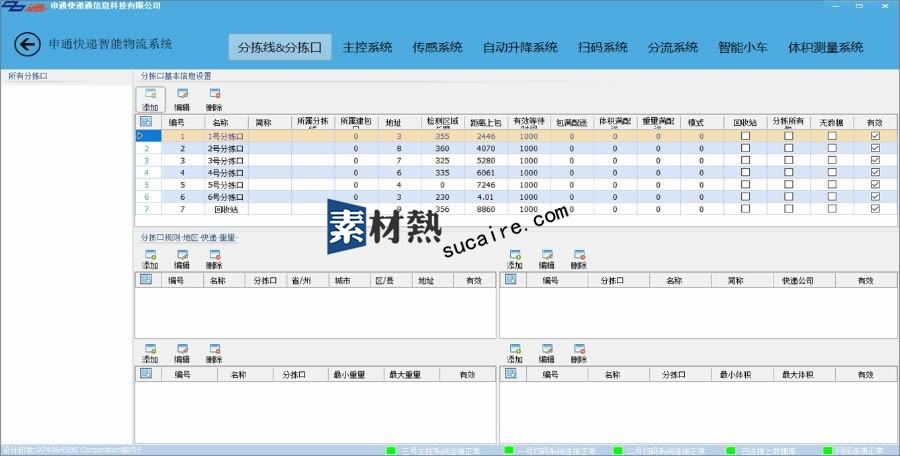Click 删除 icon in 分拣口基本信息设置 toolbar

(x=214, y=98)
